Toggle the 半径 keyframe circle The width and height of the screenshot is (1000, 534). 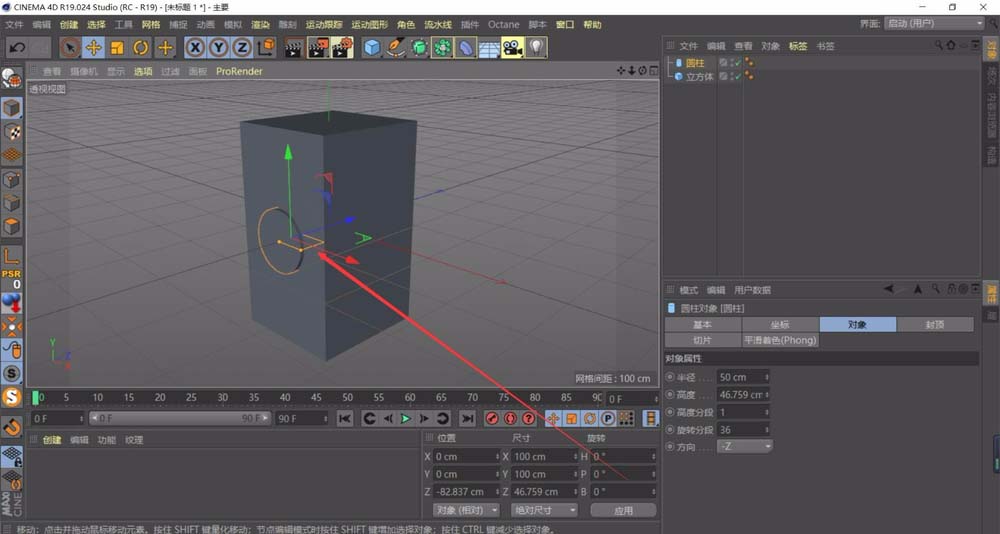(x=670, y=377)
